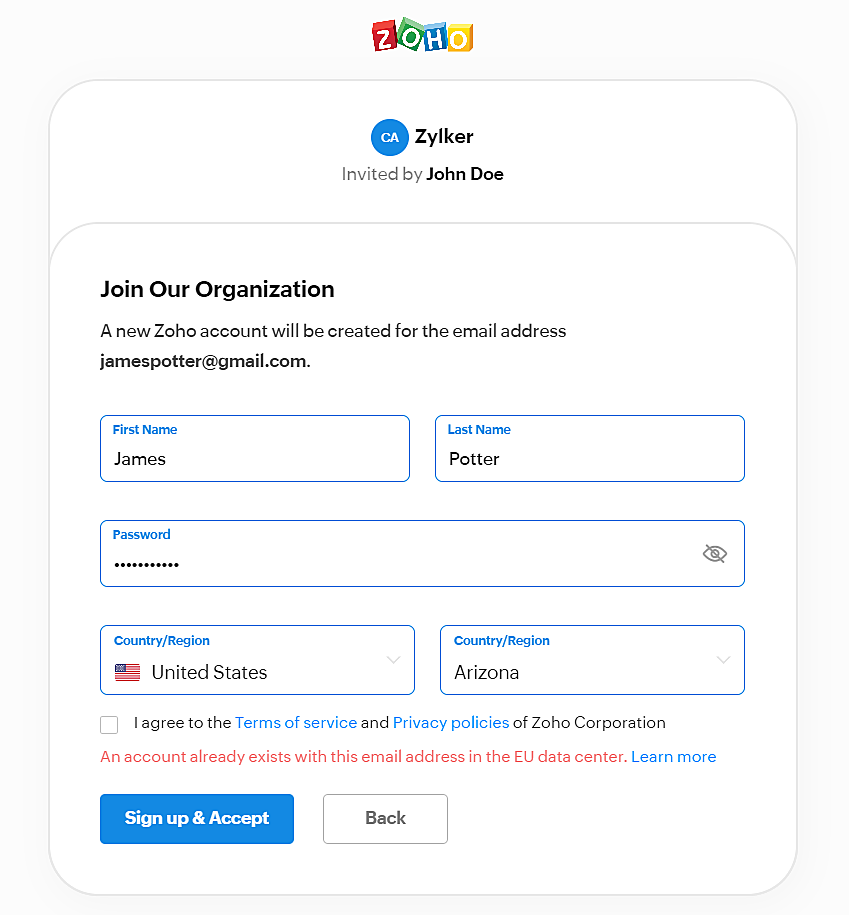This screenshot has height=915, width=849.
Task: Expand the United States country dropdown arrow
Action: [393, 660]
